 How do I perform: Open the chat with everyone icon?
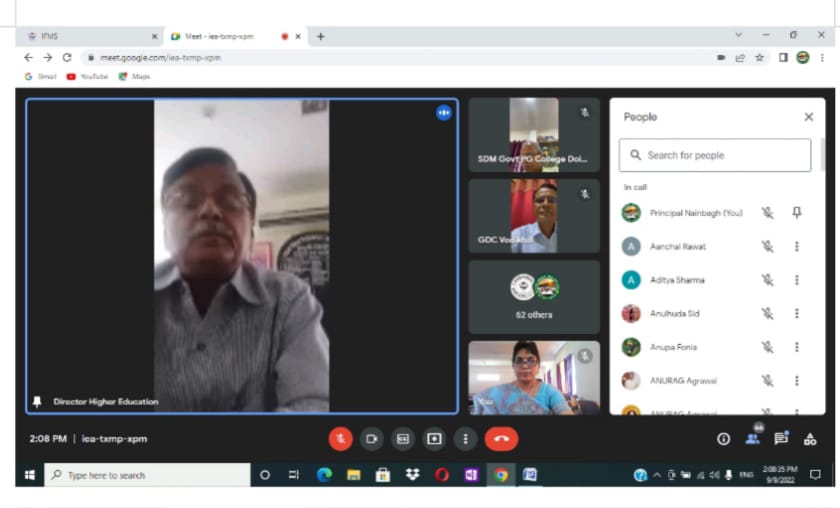[781, 438]
